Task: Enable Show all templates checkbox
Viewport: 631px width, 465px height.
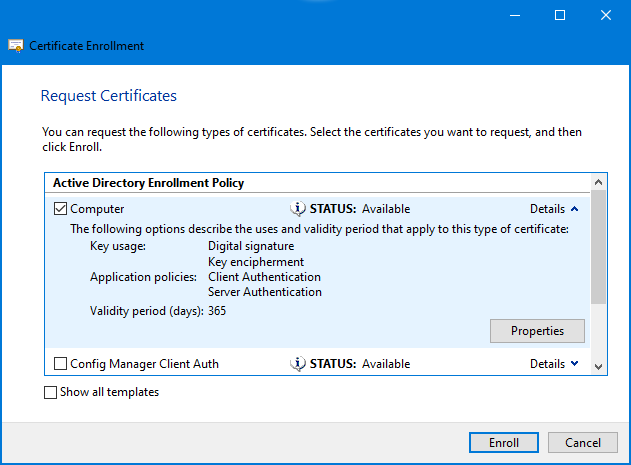Action: coord(50,392)
